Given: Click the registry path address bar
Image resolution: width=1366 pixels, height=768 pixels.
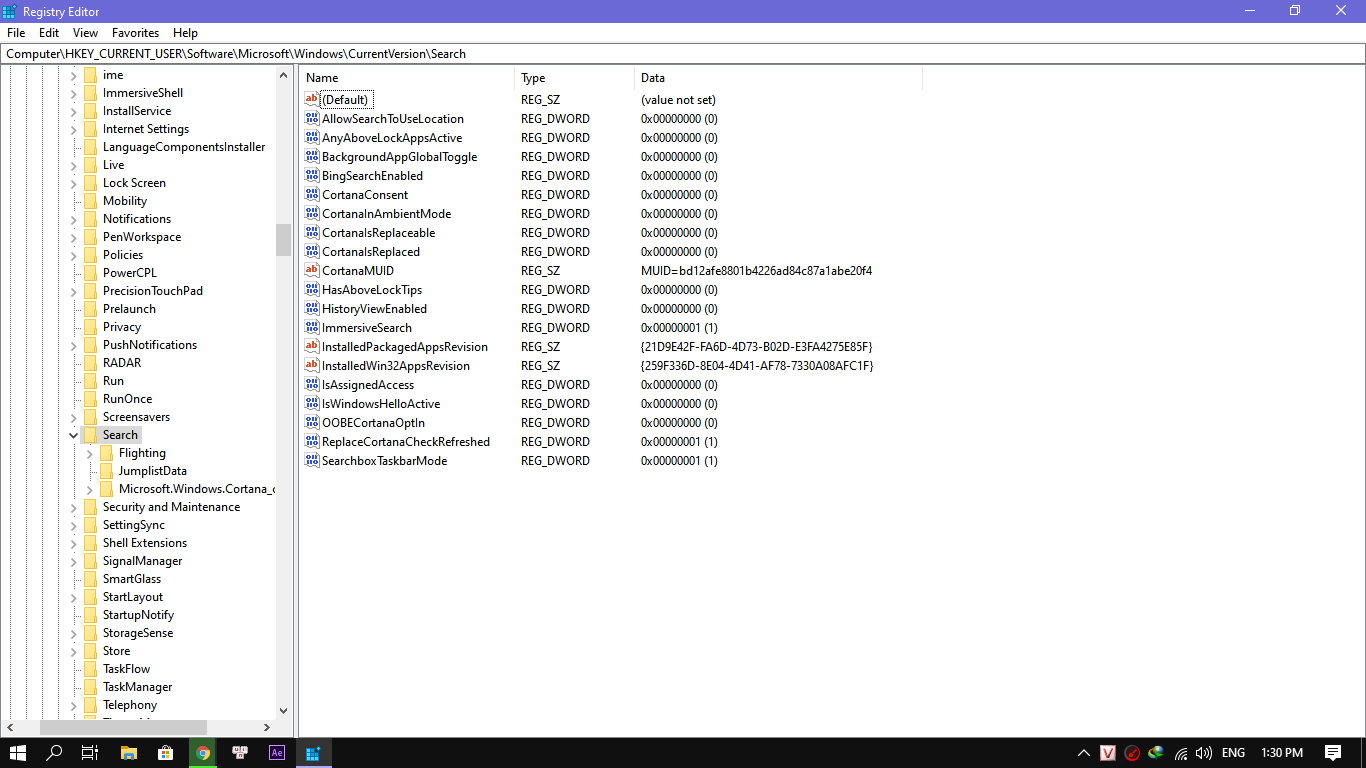Looking at the screenshot, I should click(x=683, y=54).
